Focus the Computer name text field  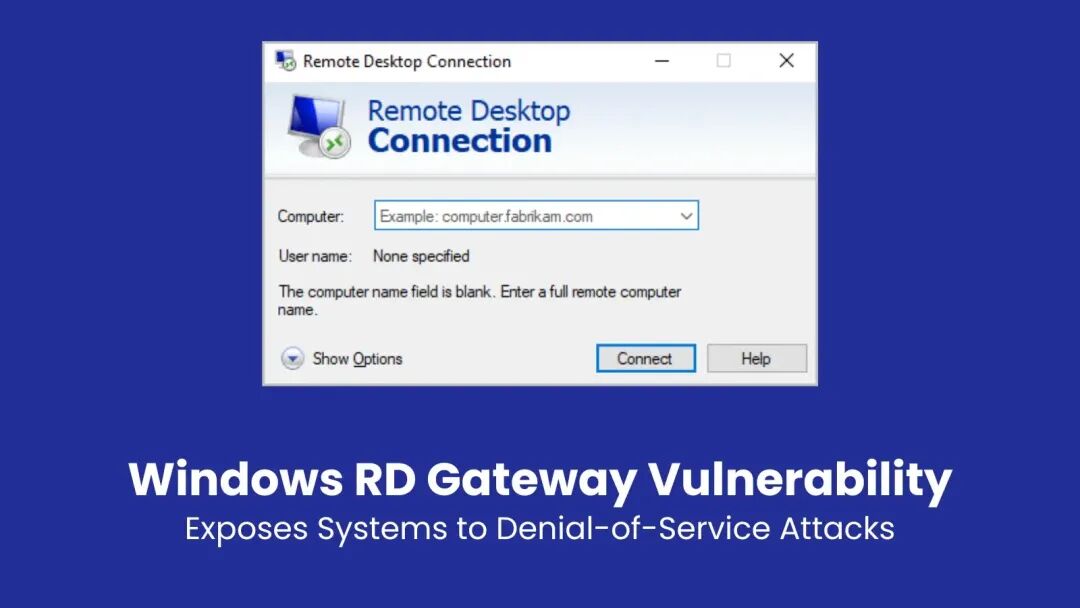click(x=526, y=216)
